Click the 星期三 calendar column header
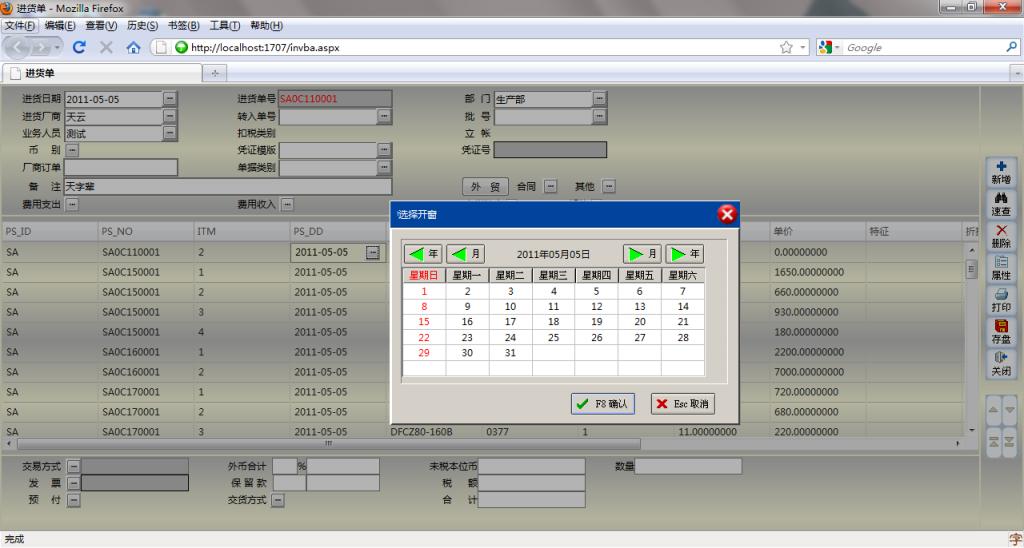 [x=553, y=276]
